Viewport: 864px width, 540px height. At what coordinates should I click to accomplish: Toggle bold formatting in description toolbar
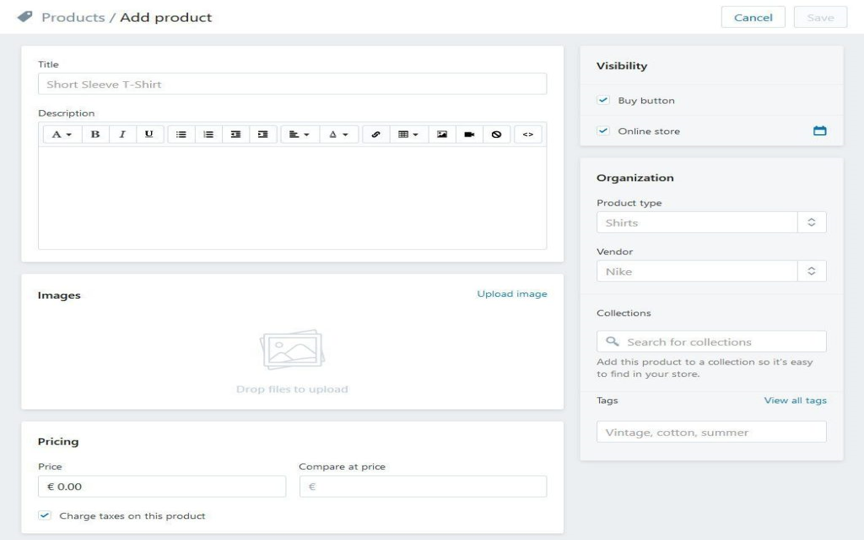[x=95, y=134]
